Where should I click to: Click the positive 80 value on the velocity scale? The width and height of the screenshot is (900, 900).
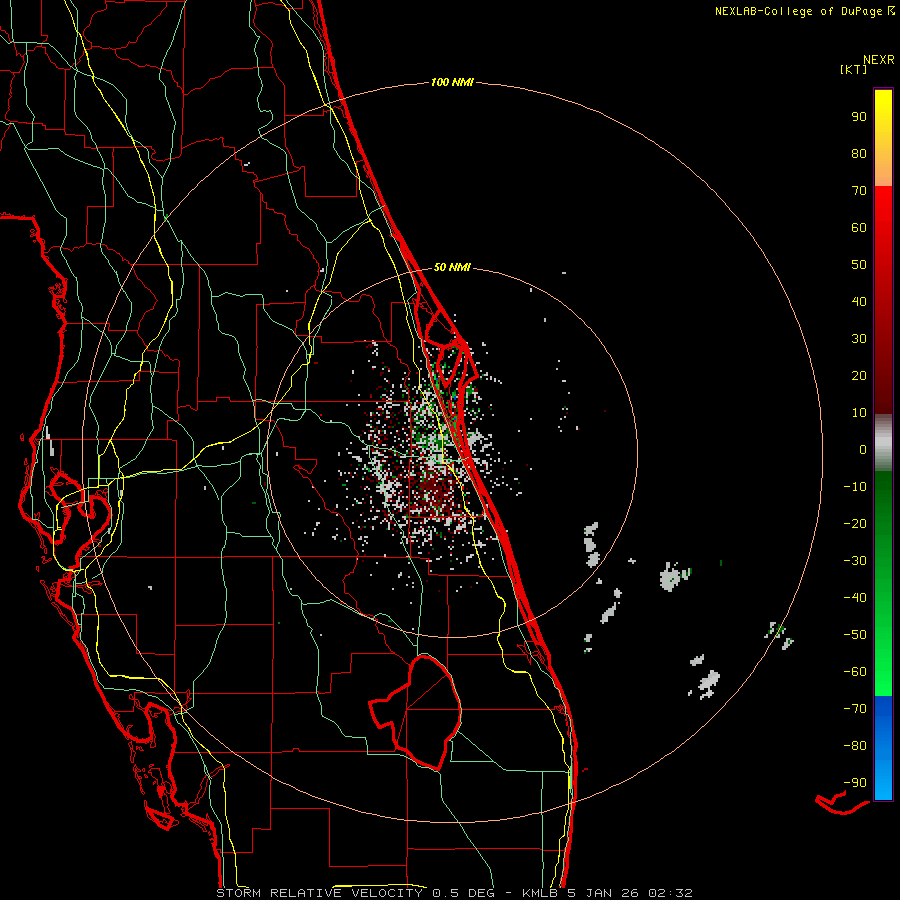[859, 153]
